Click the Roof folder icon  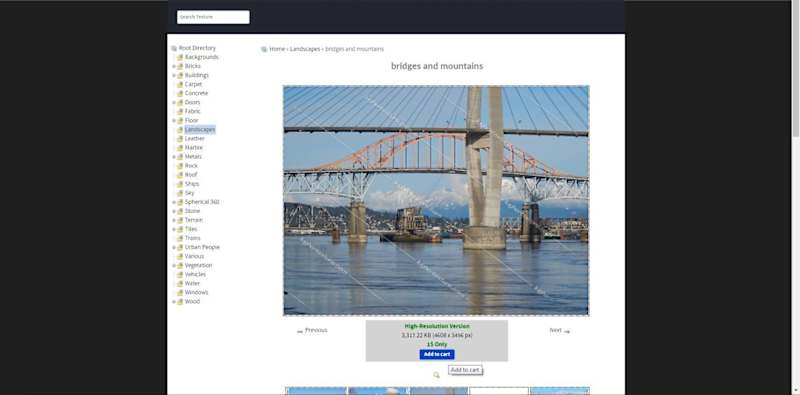(180, 175)
